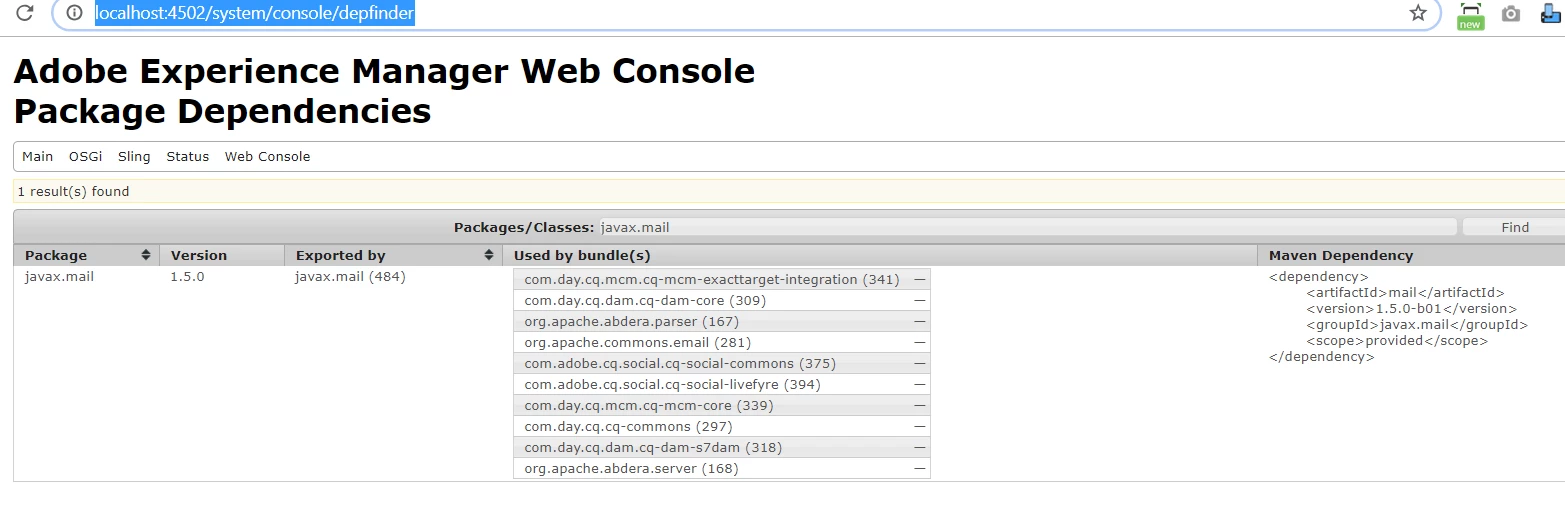Open the org.apache.abdera.parser (167) bundle
This screenshot has width=1565, height=518.
pos(631,321)
